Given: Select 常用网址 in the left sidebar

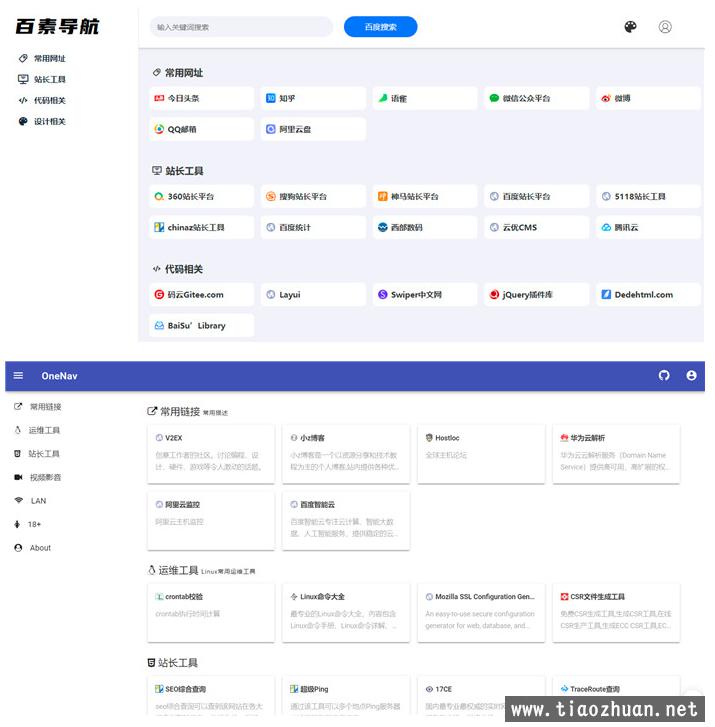Looking at the screenshot, I should pos(42,58).
